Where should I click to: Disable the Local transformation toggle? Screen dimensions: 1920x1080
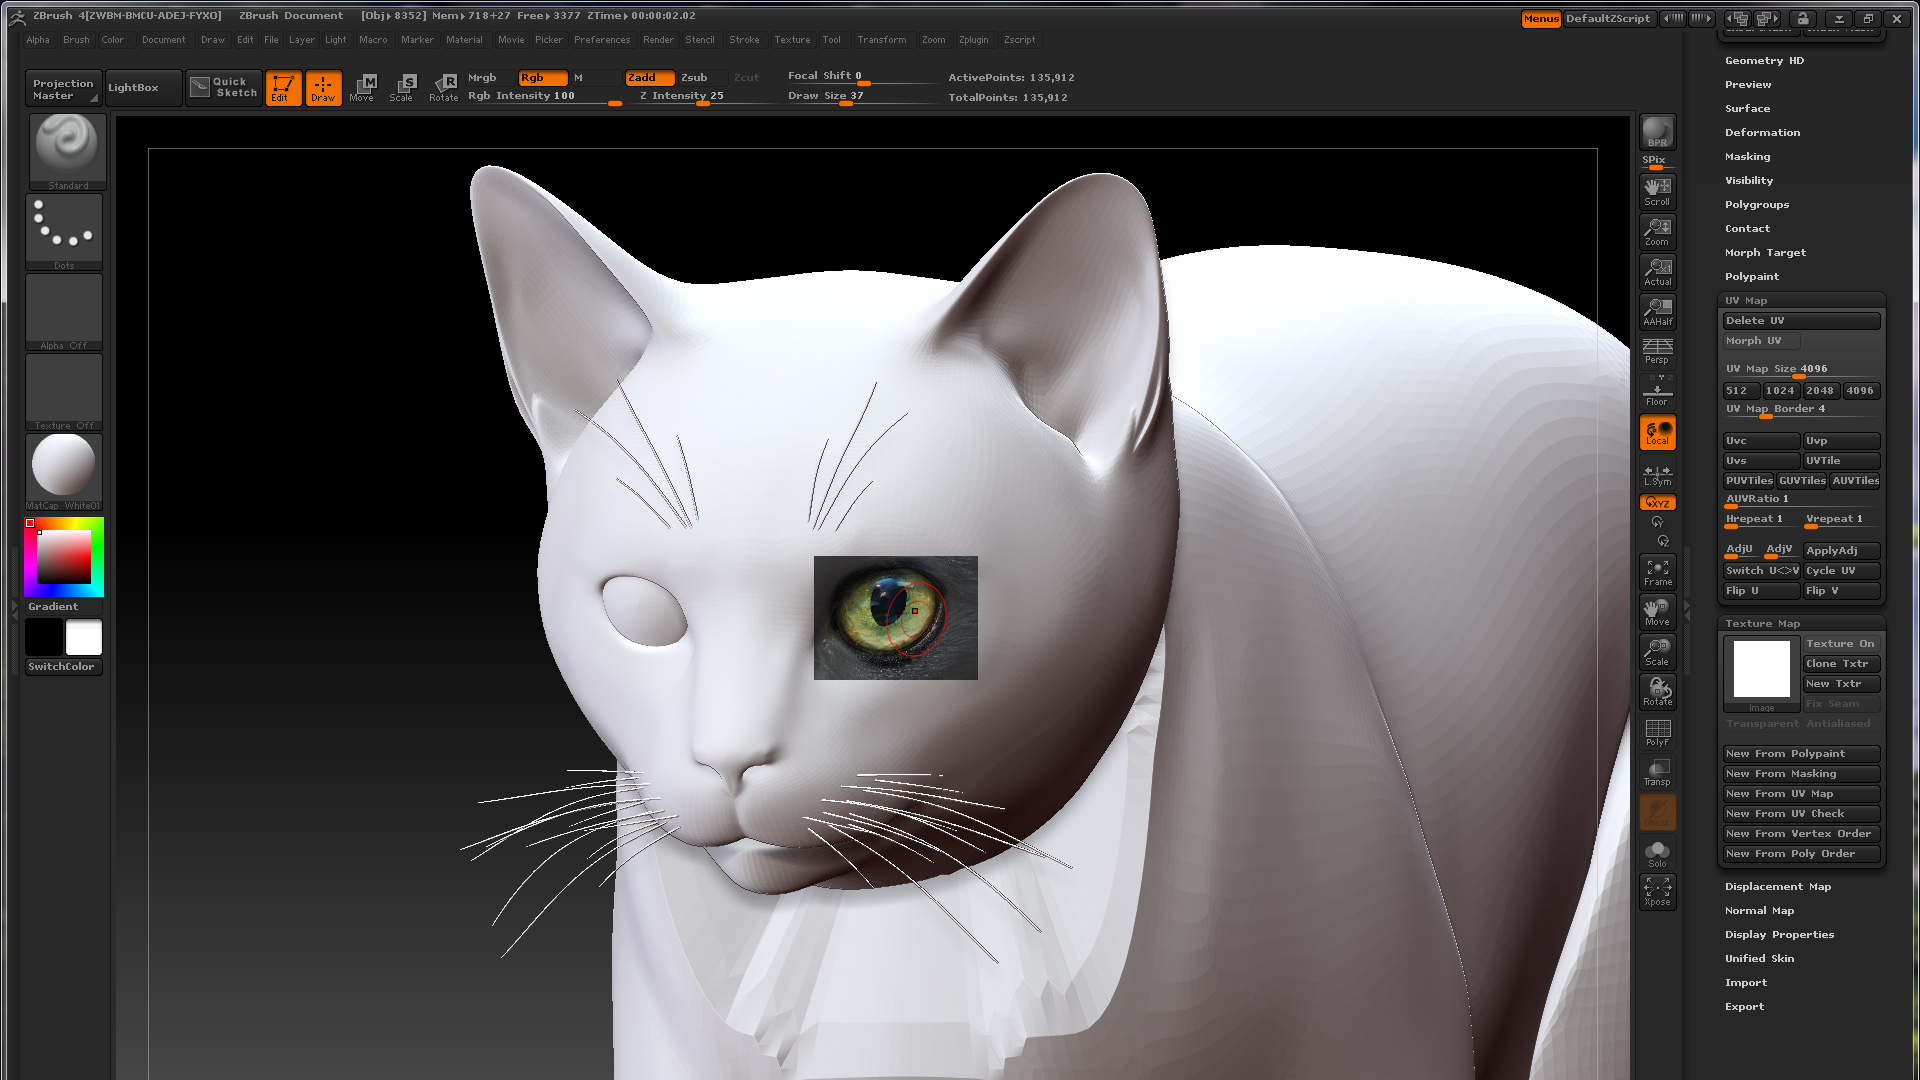click(x=1657, y=432)
